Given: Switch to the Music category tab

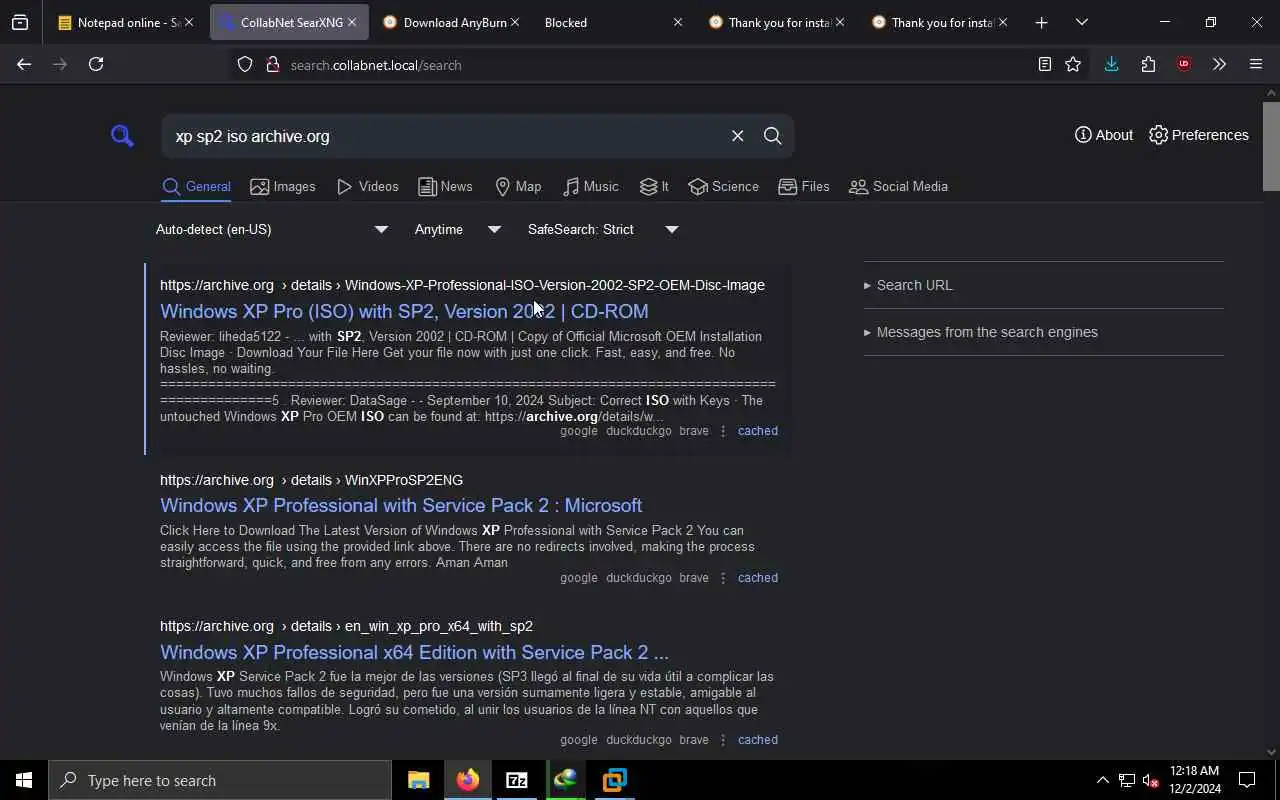Looking at the screenshot, I should click(591, 186).
